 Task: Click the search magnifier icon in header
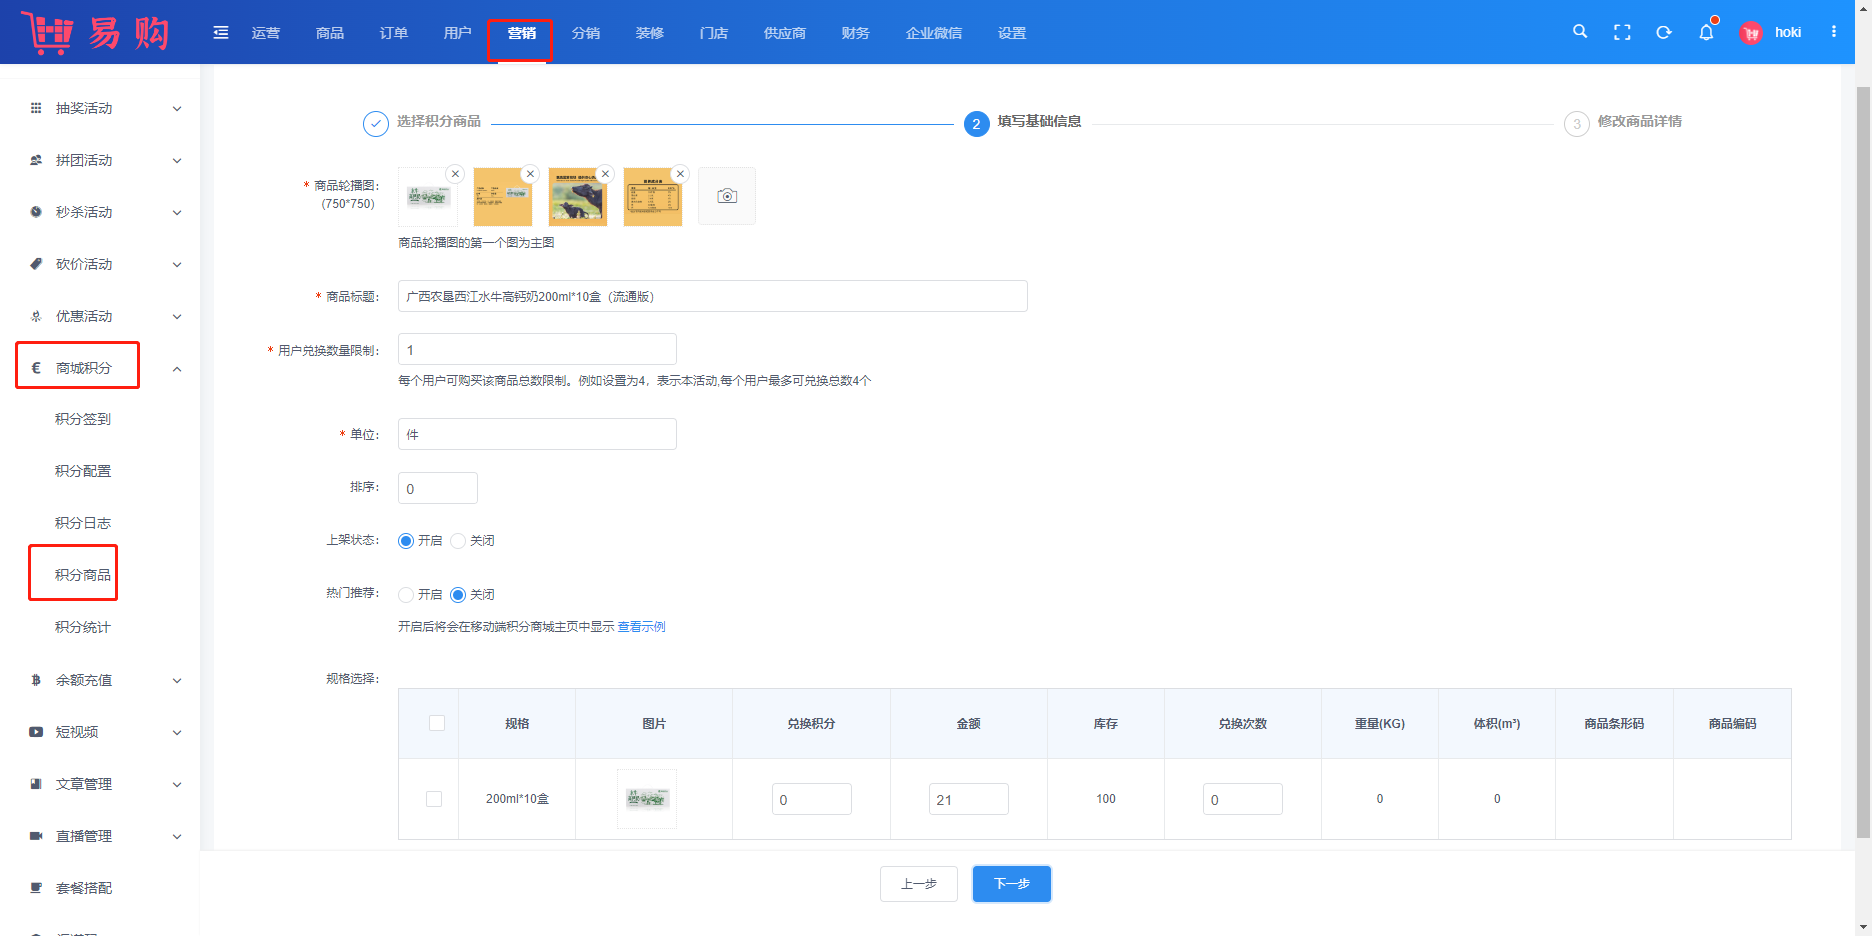point(1580,32)
